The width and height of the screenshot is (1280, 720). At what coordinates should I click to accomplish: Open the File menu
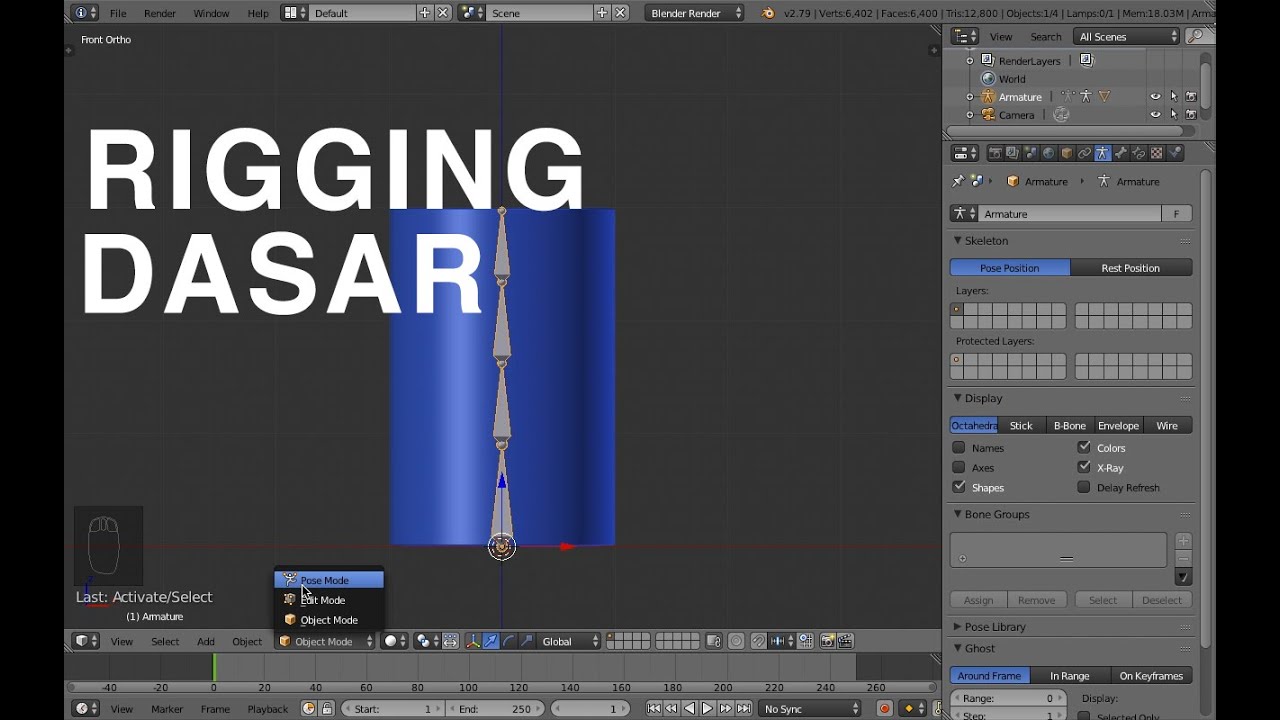click(x=118, y=13)
